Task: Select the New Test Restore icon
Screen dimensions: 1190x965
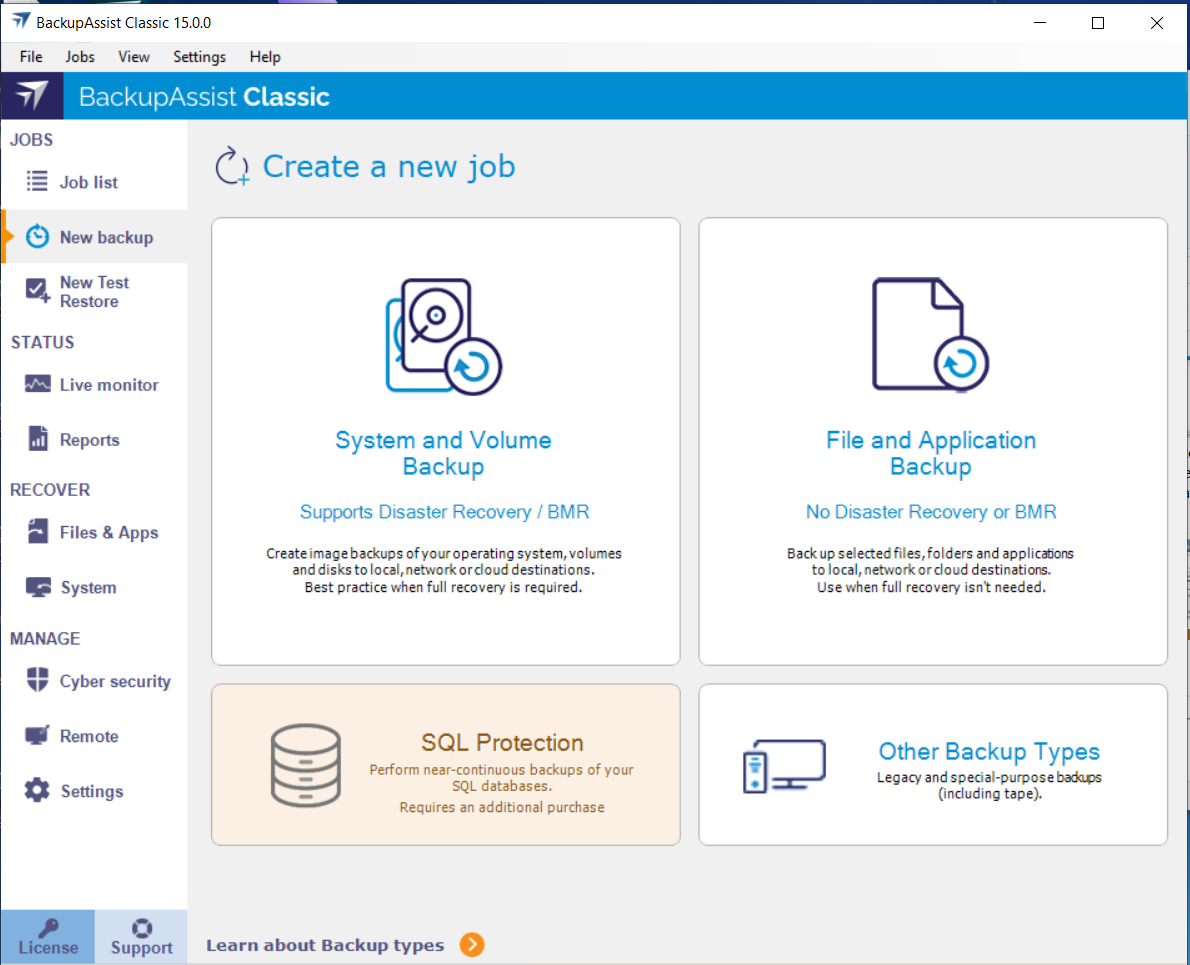Action: click(37, 291)
